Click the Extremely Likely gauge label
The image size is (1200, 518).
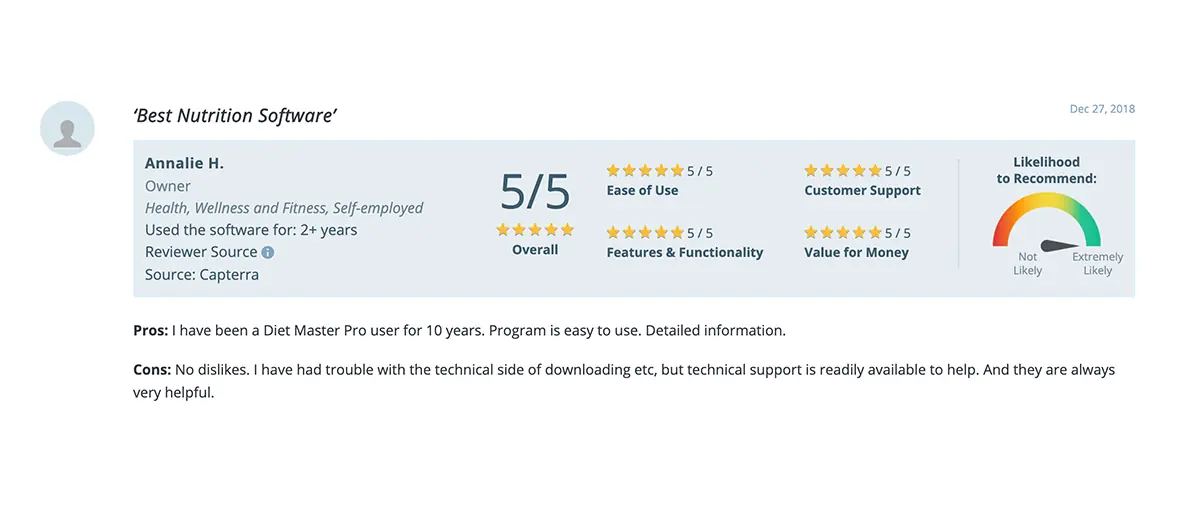pyautogui.click(x=1097, y=264)
